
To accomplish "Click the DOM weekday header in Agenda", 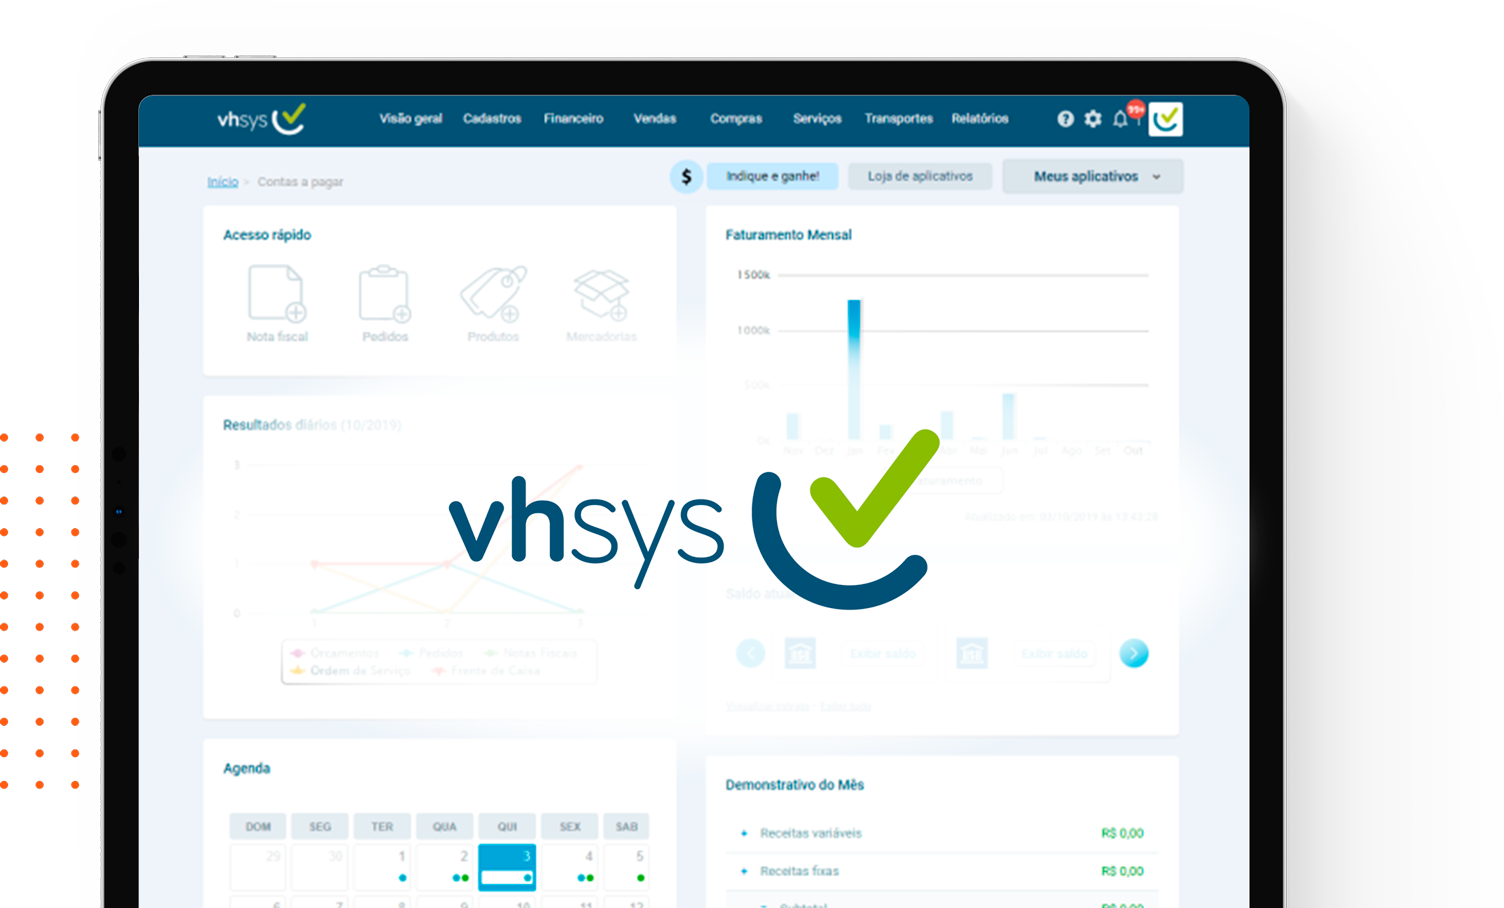I will (x=258, y=827).
